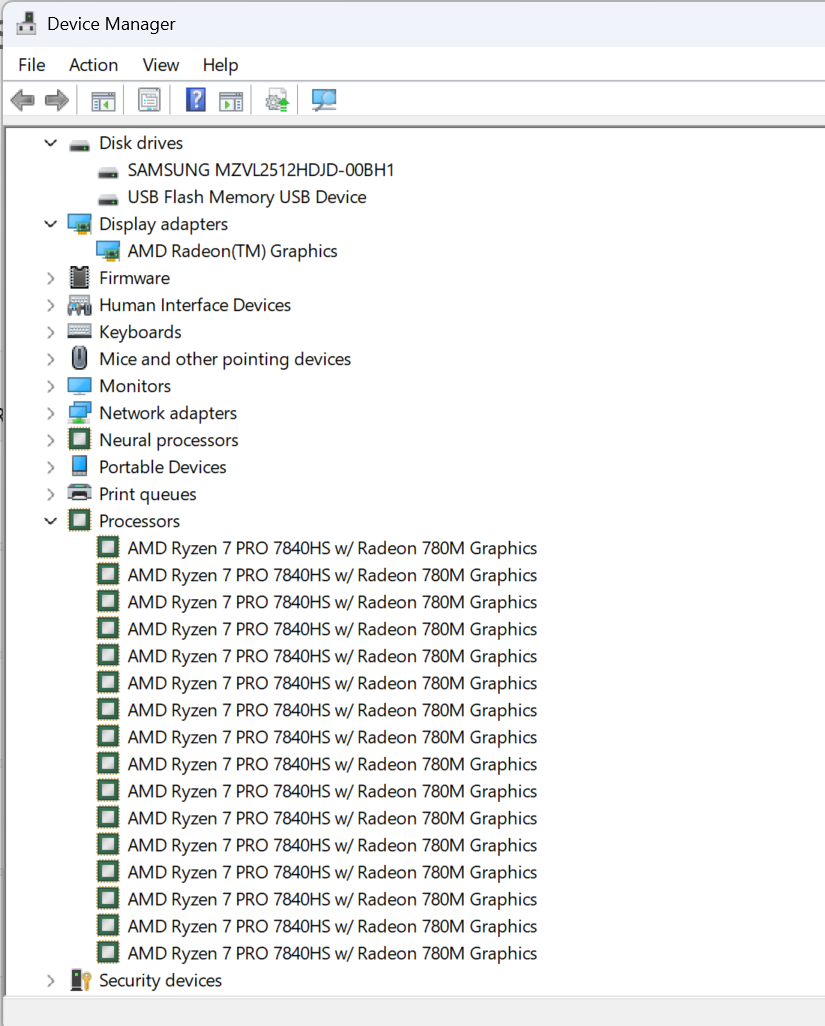
Task: Select the first AMD Ryzen 7 processor entry
Action: (x=332, y=548)
